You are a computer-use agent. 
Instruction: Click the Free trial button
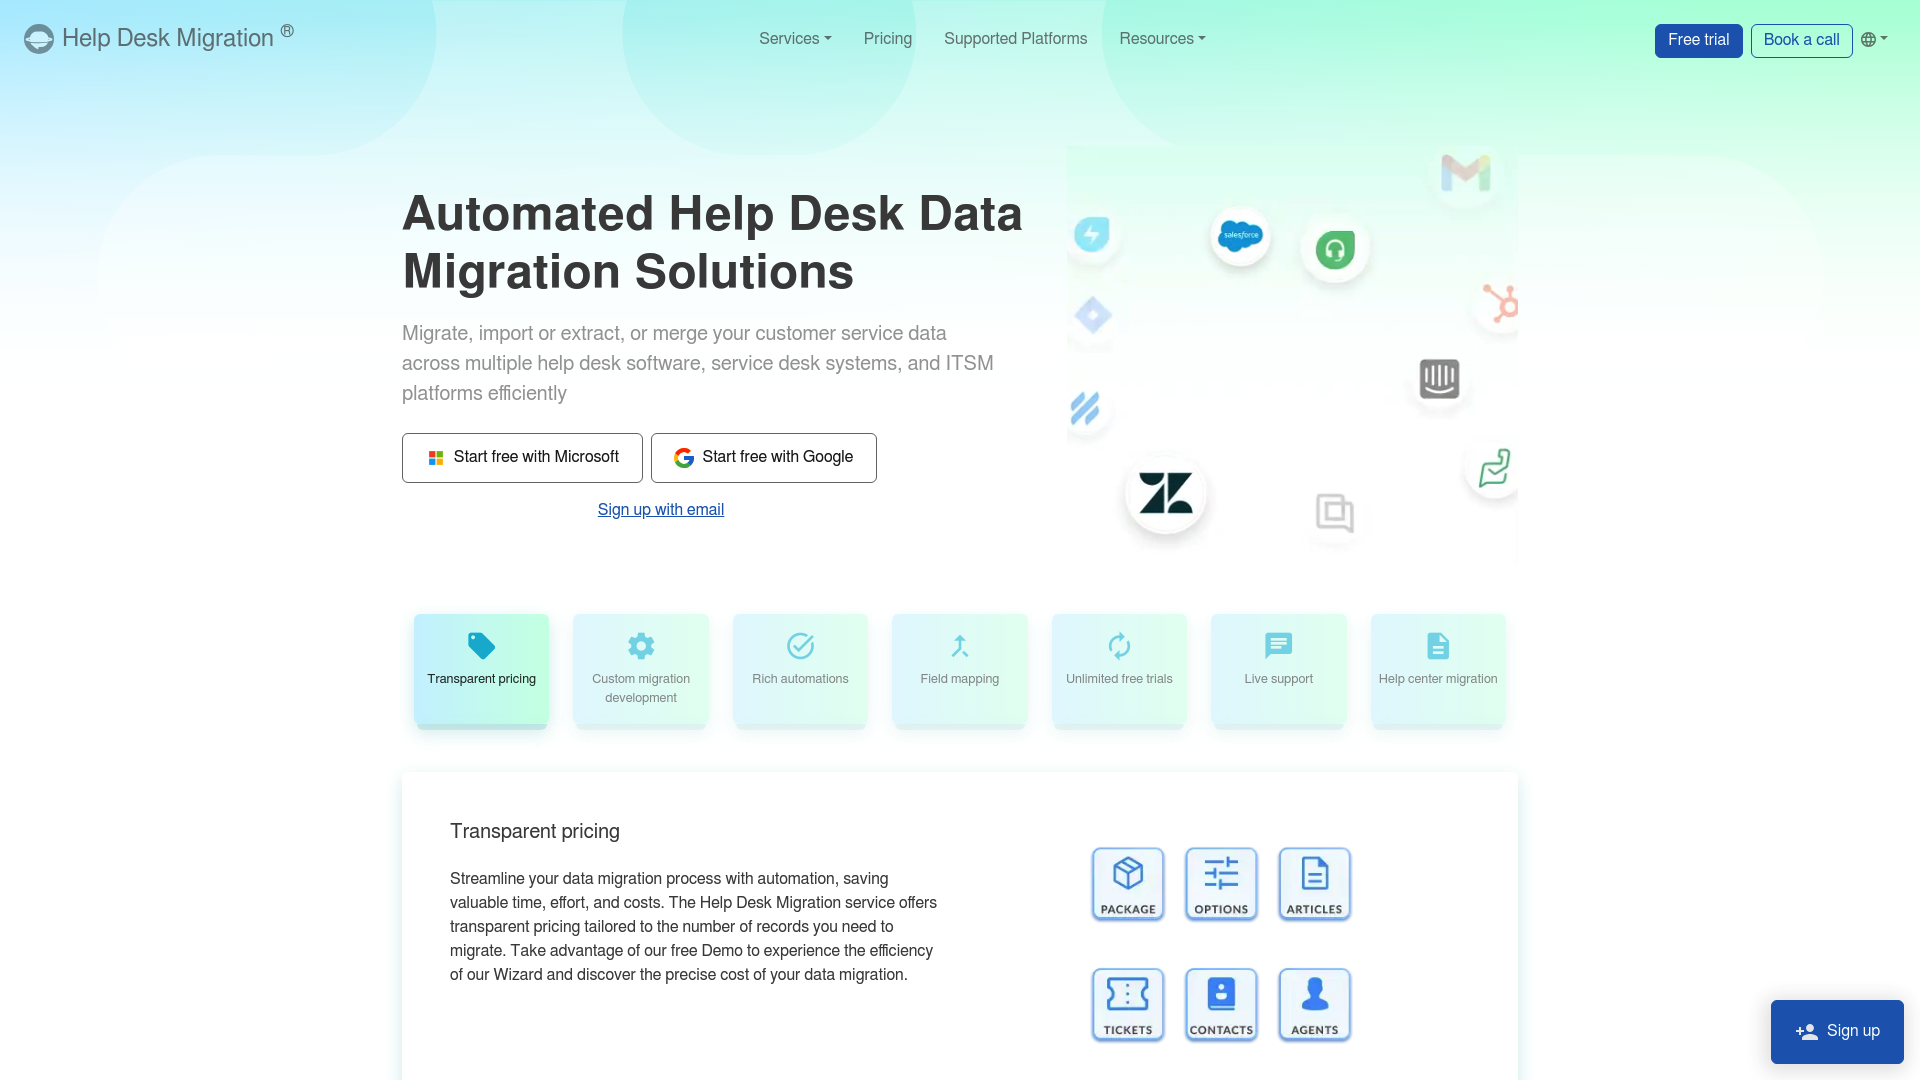(x=1698, y=40)
